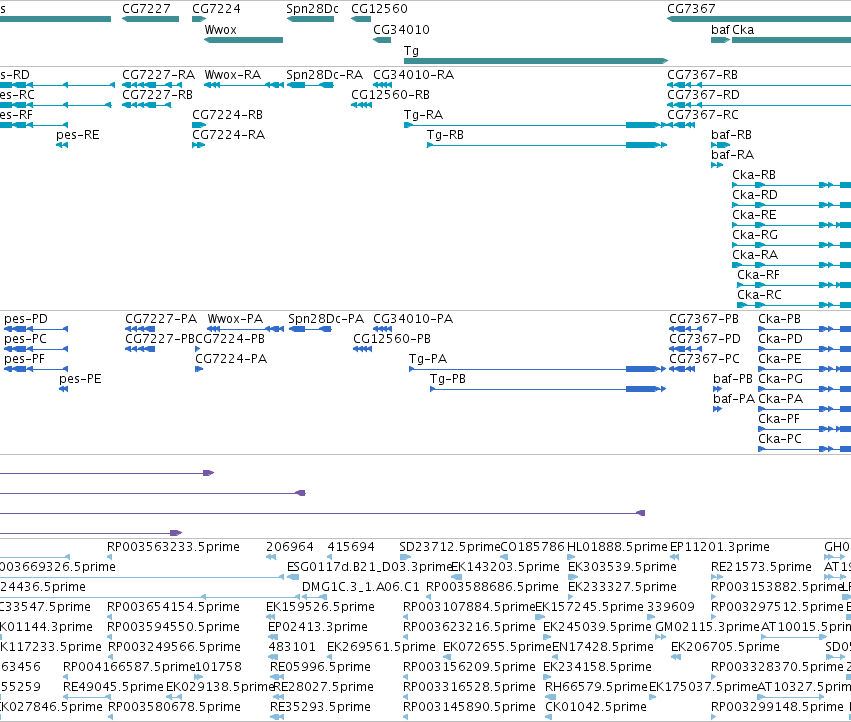This screenshot has width=851, height=722.
Task: Click the CG34010 gene label
Action: tap(401, 30)
